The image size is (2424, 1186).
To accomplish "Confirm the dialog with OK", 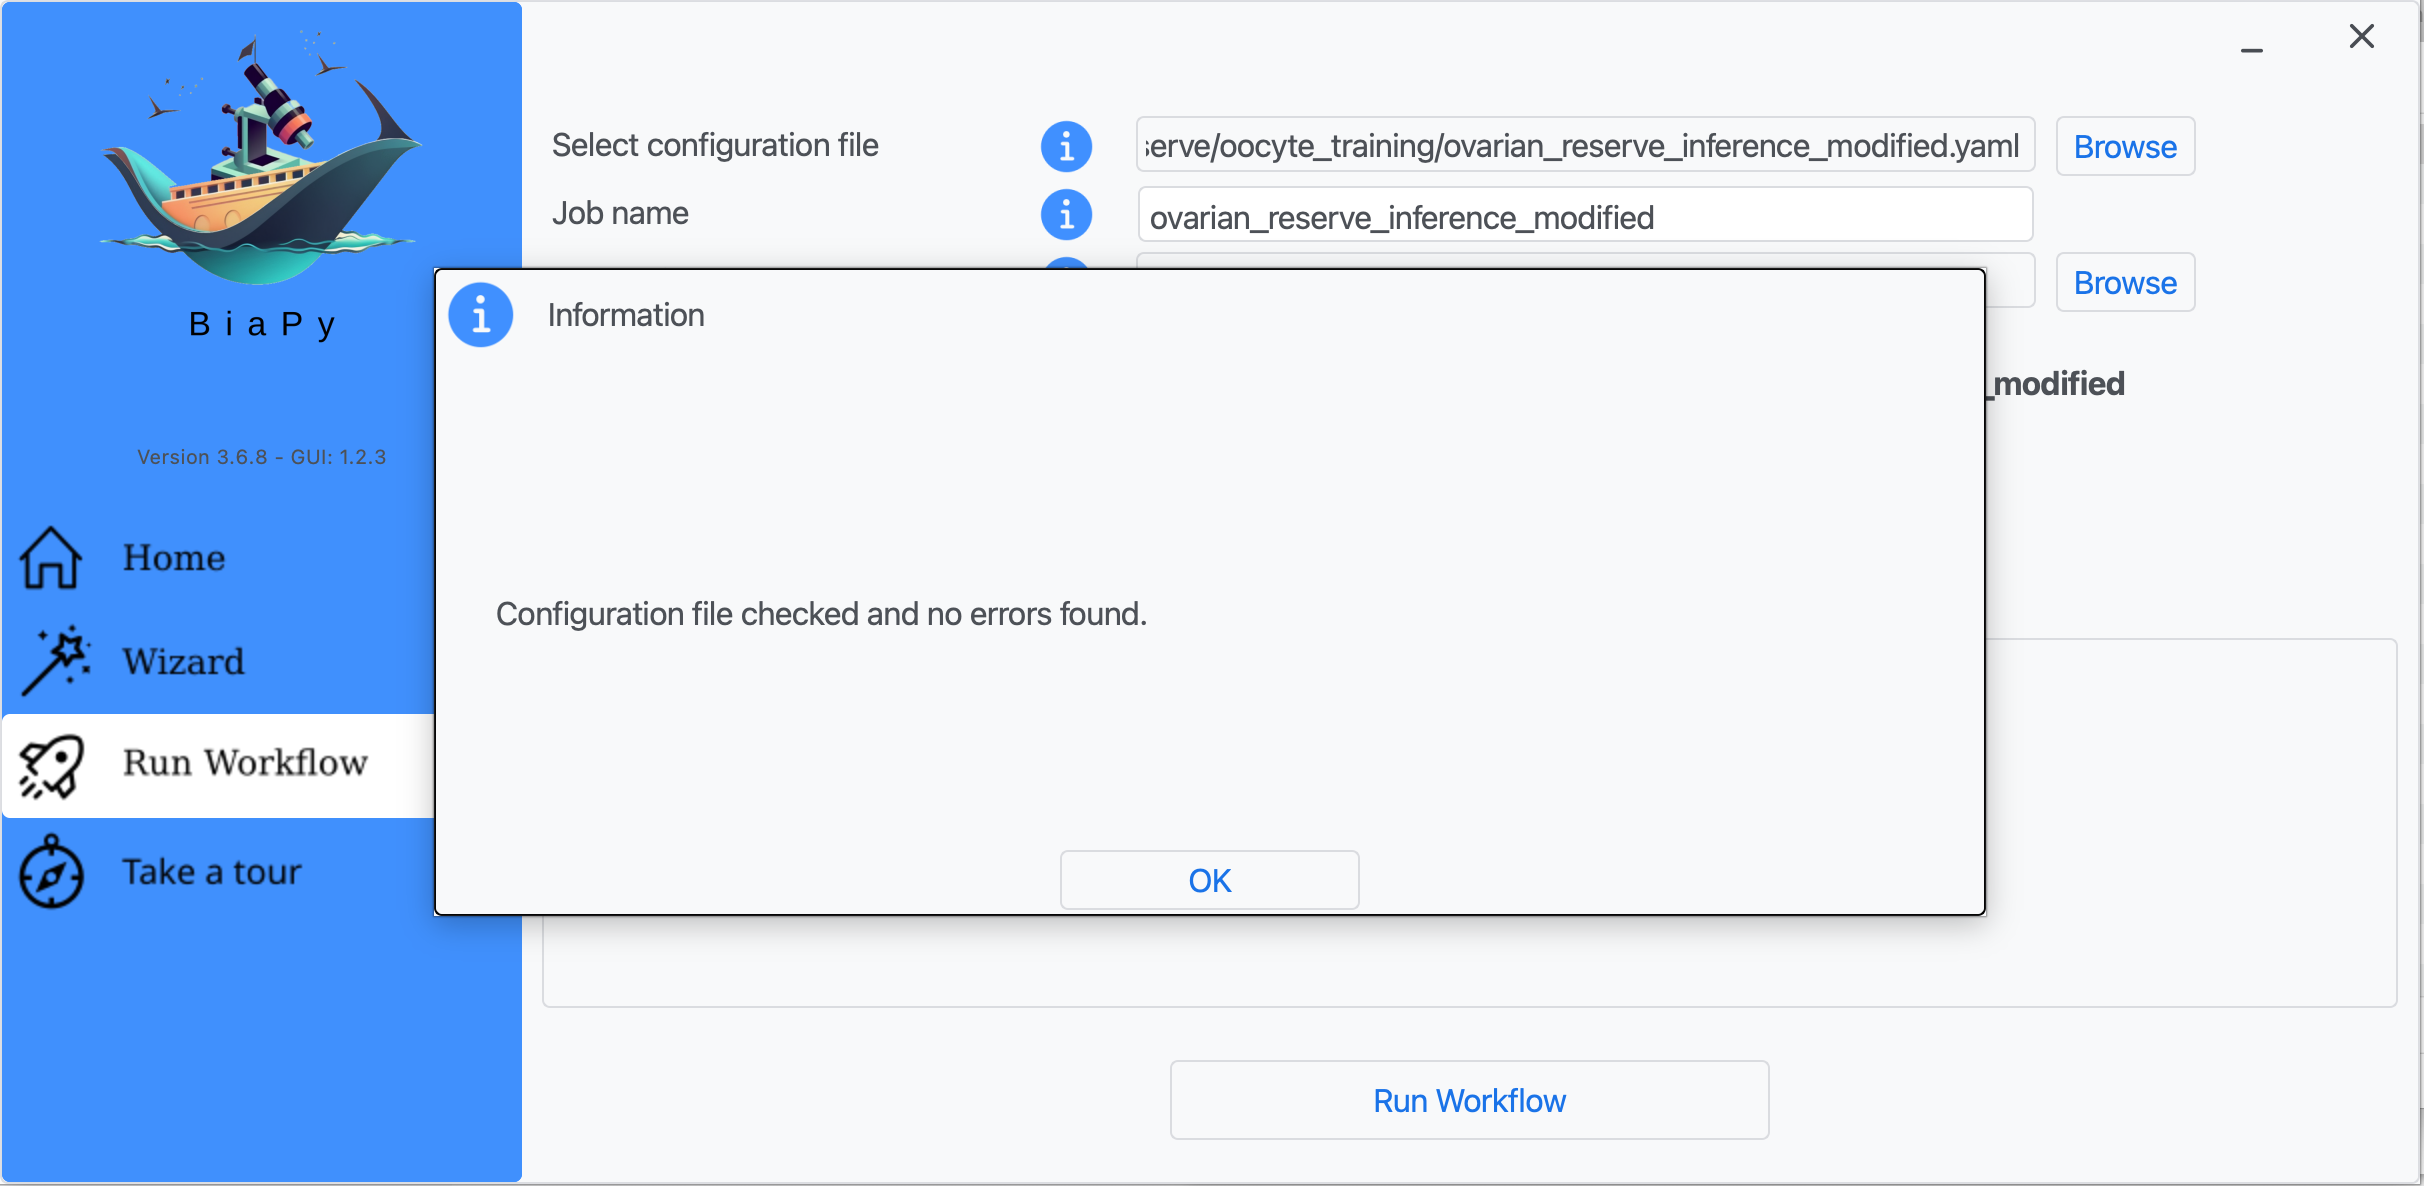I will click(1209, 880).
